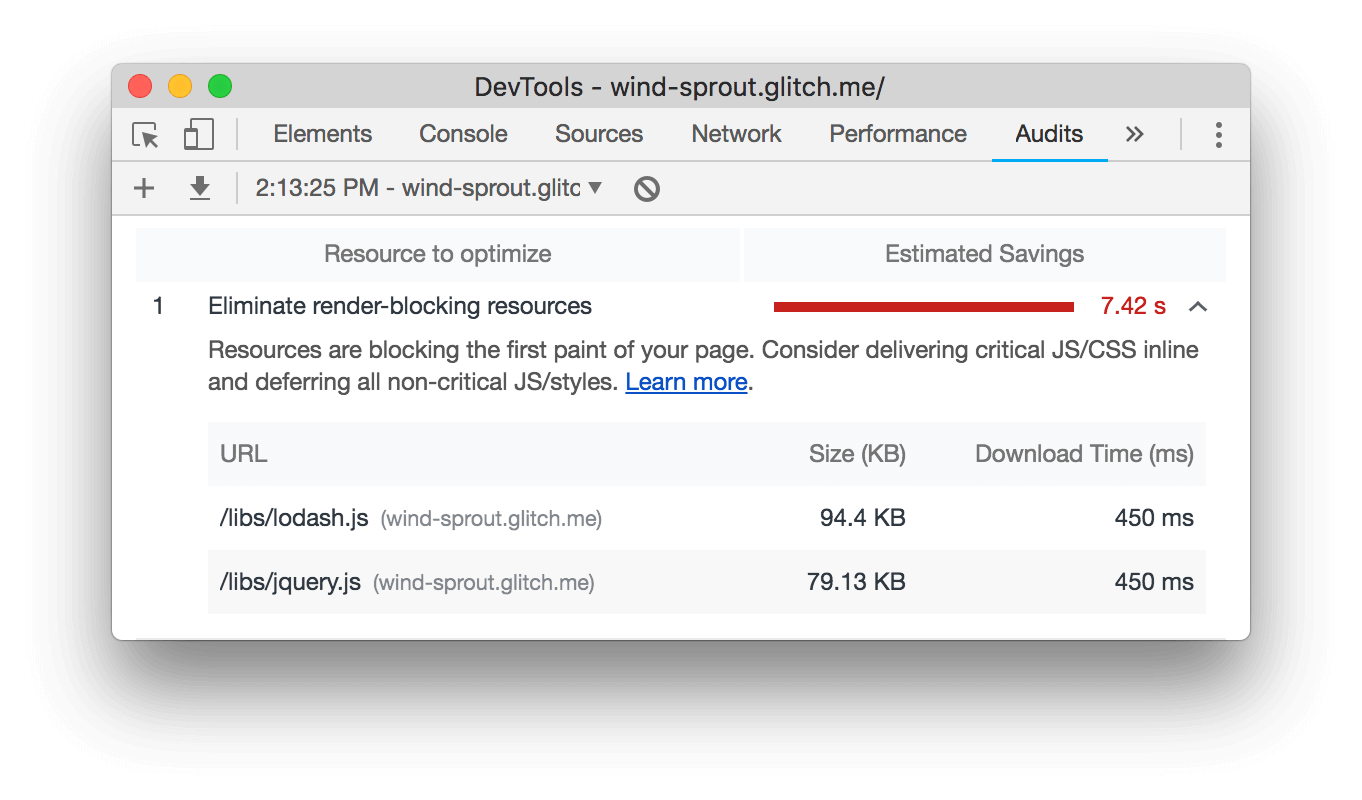The height and width of the screenshot is (800, 1362).
Task: Click the /libs/lodash.js URL
Action: [294, 518]
